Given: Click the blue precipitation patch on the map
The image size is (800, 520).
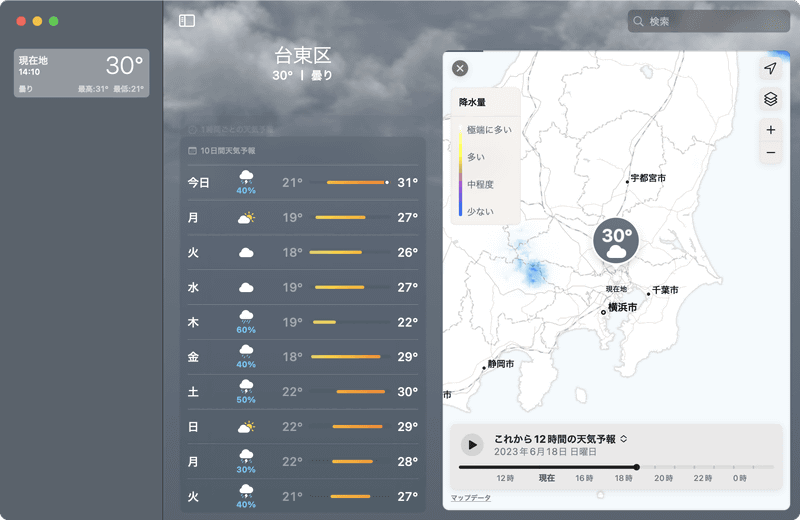Looking at the screenshot, I should click(x=534, y=272).
